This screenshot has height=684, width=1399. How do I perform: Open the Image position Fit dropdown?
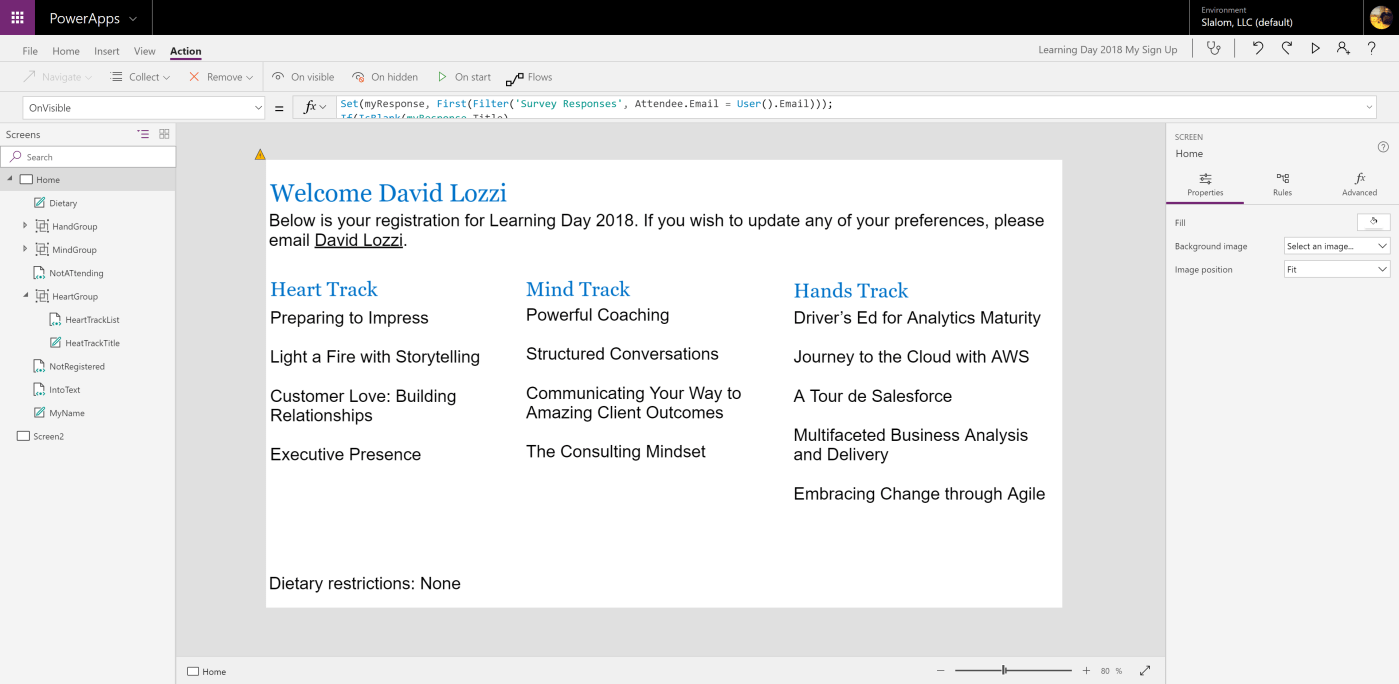point(1337,270)
